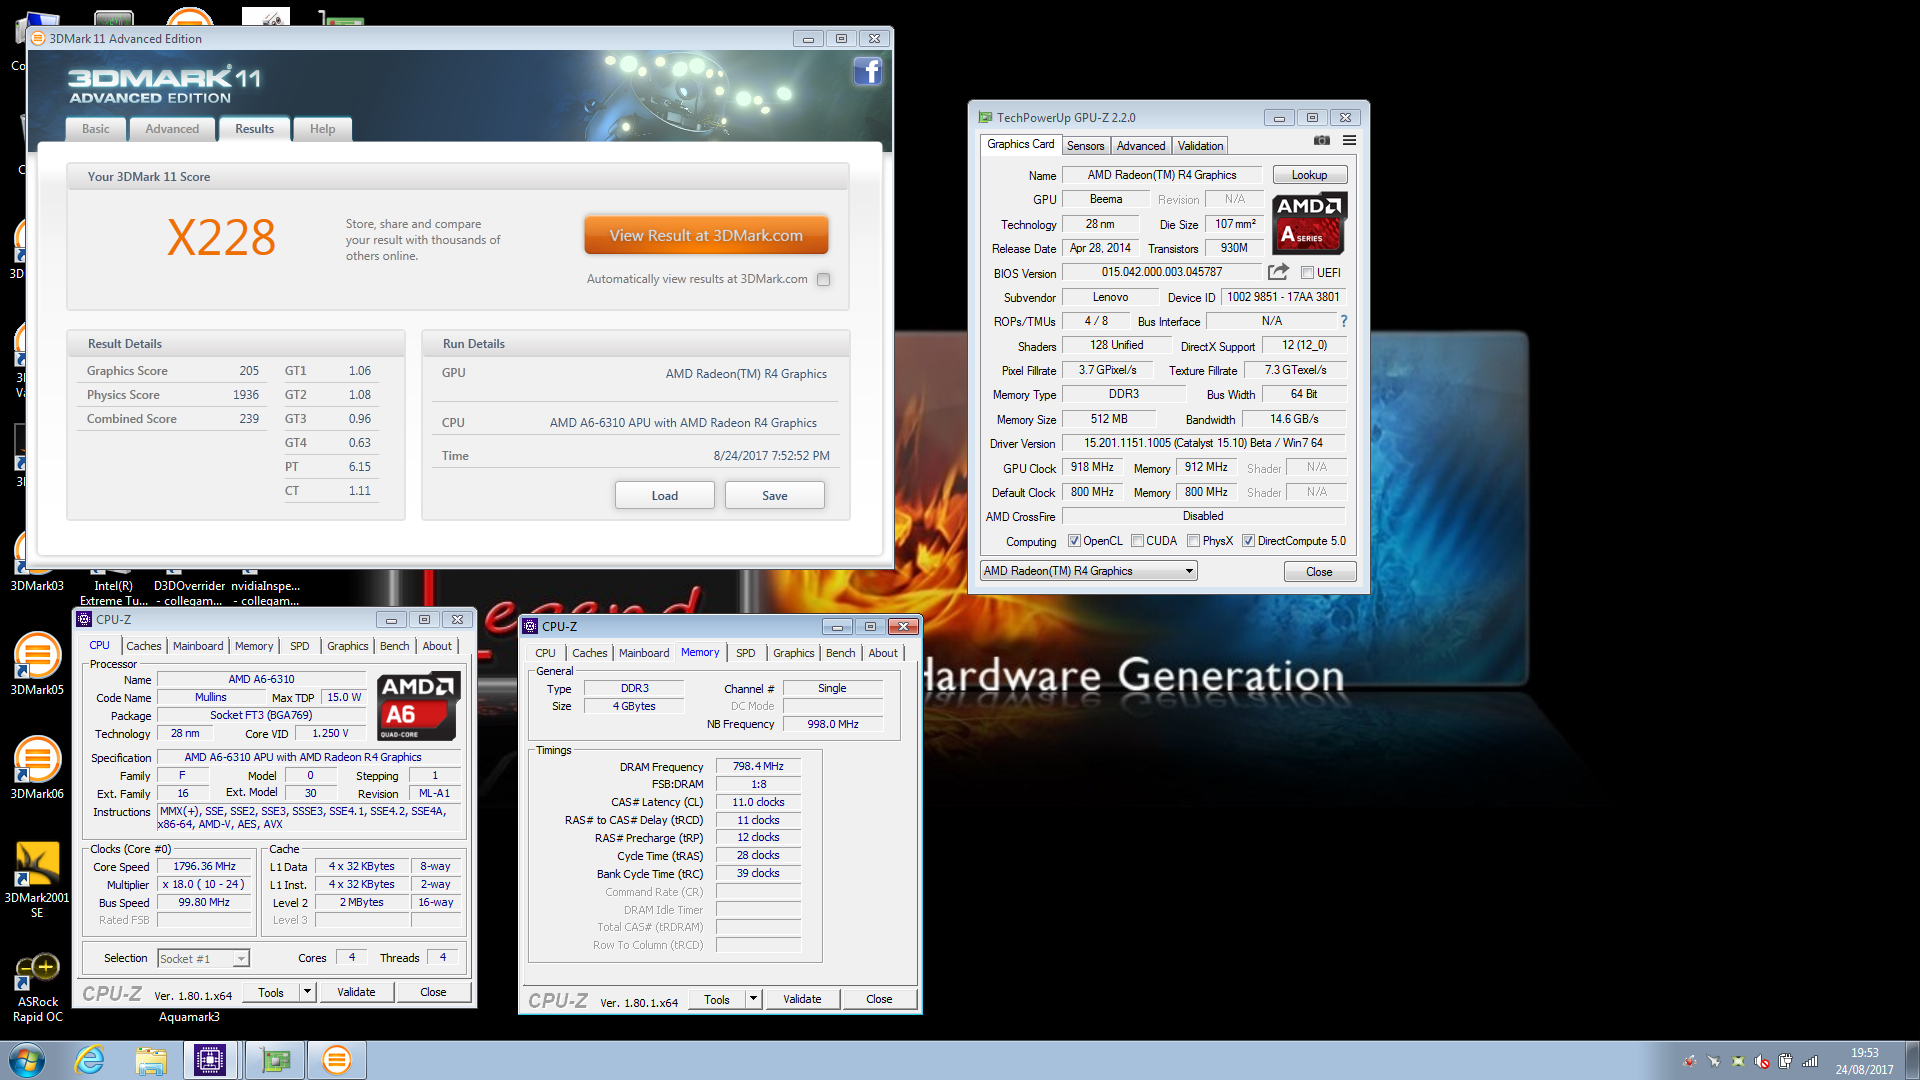This screenshot has height=1080, width=1920.
Task: Click the AMD A6 logo in CPU-Z
Action: pyautogui.click(x=418, y=706)
